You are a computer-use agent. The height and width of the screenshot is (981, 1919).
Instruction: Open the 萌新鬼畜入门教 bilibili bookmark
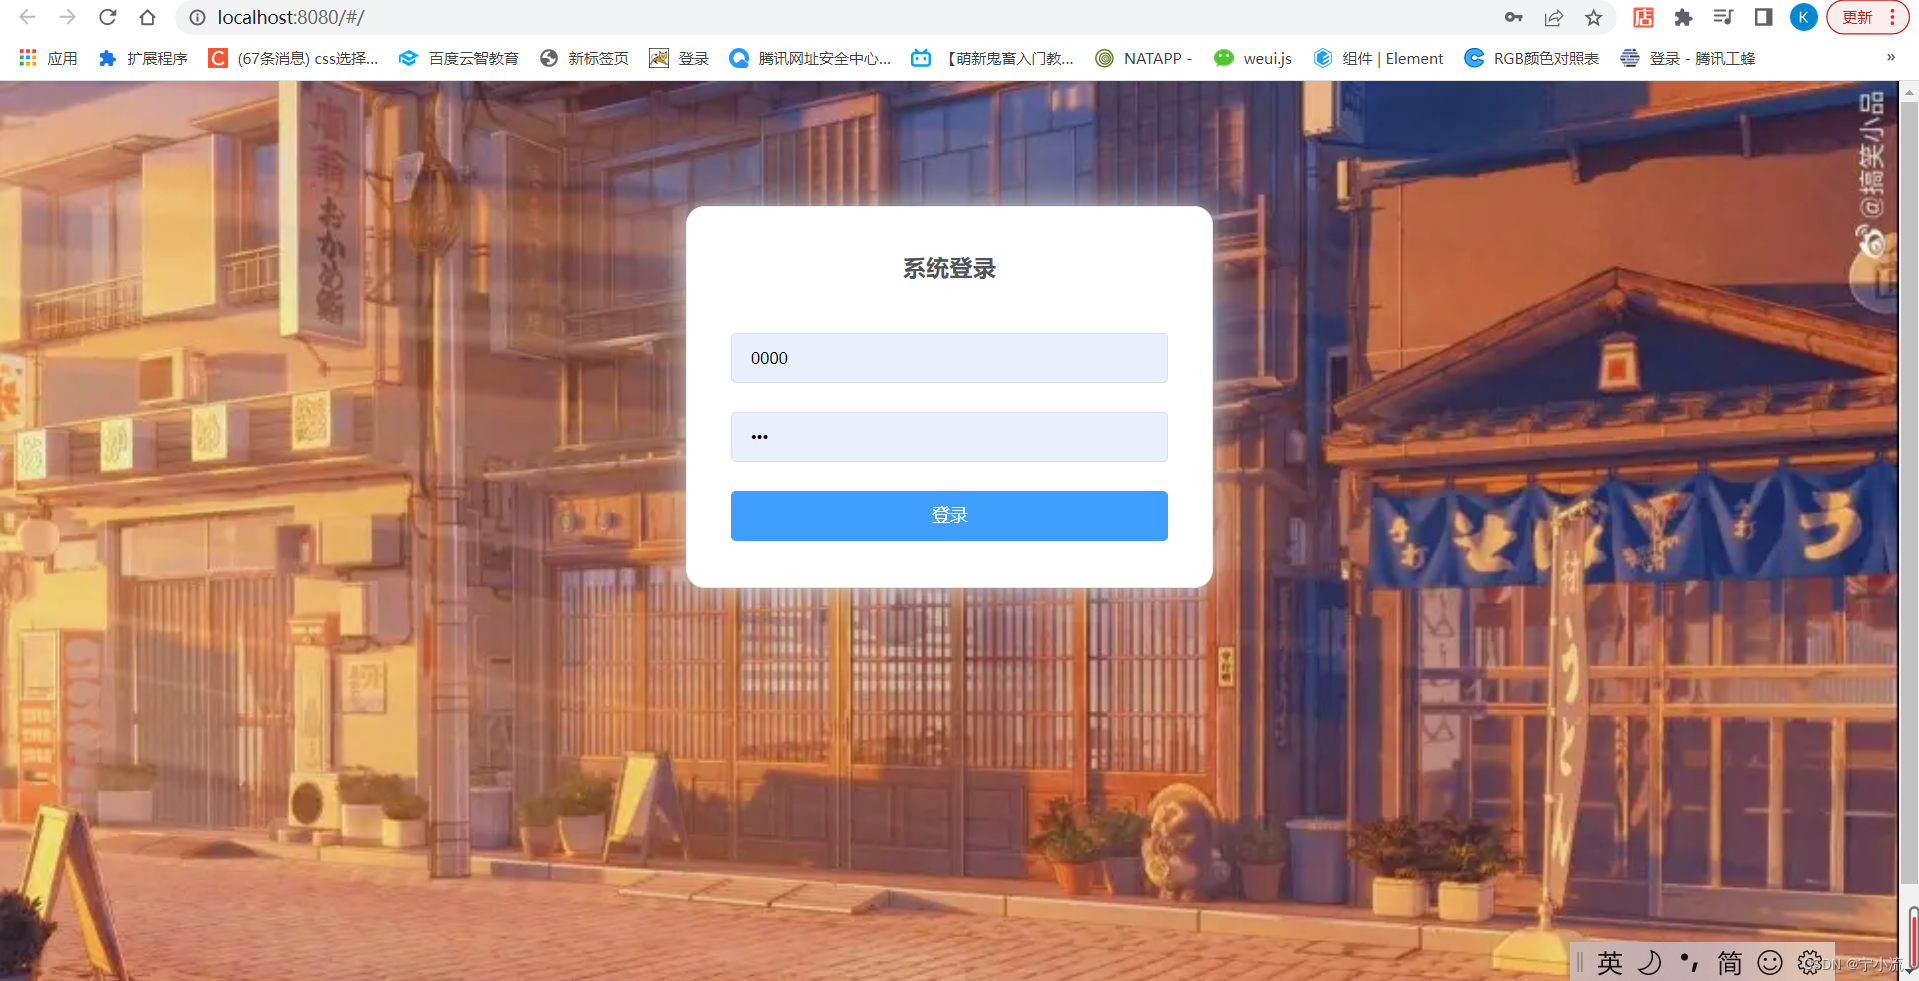992,58
